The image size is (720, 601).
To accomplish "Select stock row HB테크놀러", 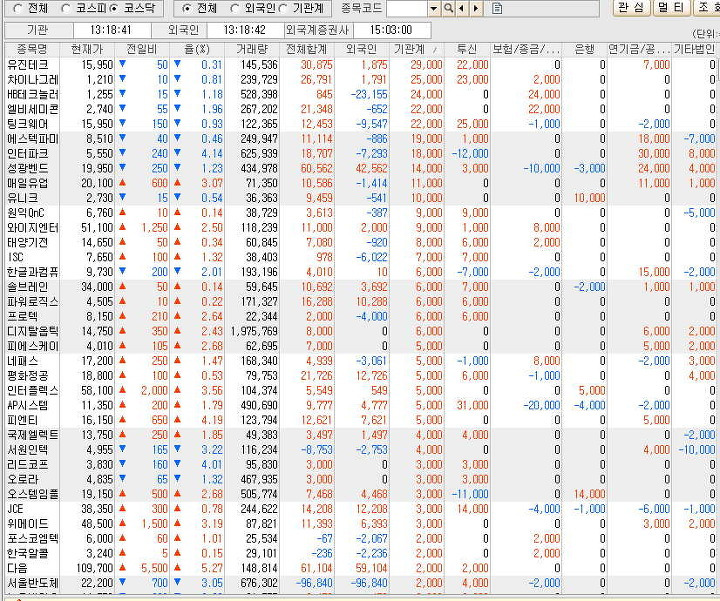I will pyautogui.click(x=360, y=95).
